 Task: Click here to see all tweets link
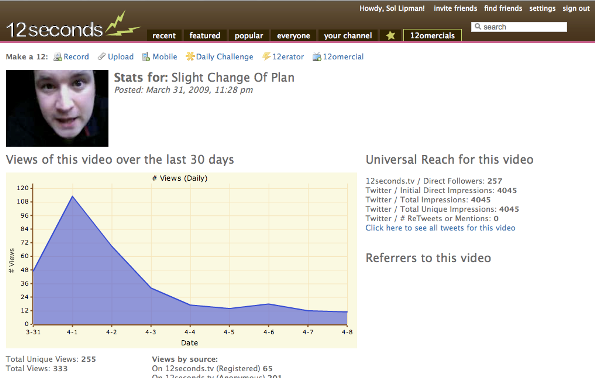[440, 228]
